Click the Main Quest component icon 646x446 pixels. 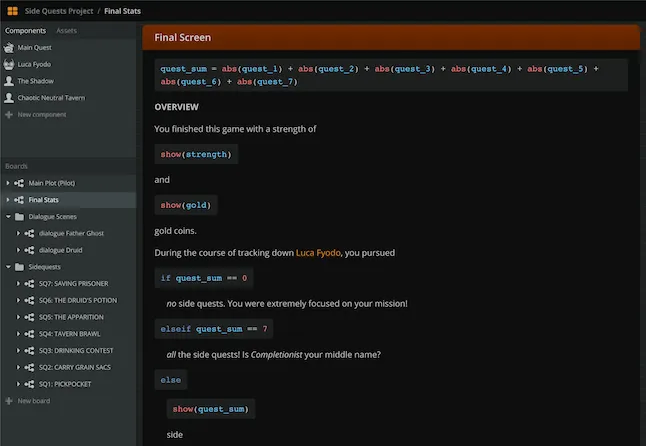click(9, 48)
